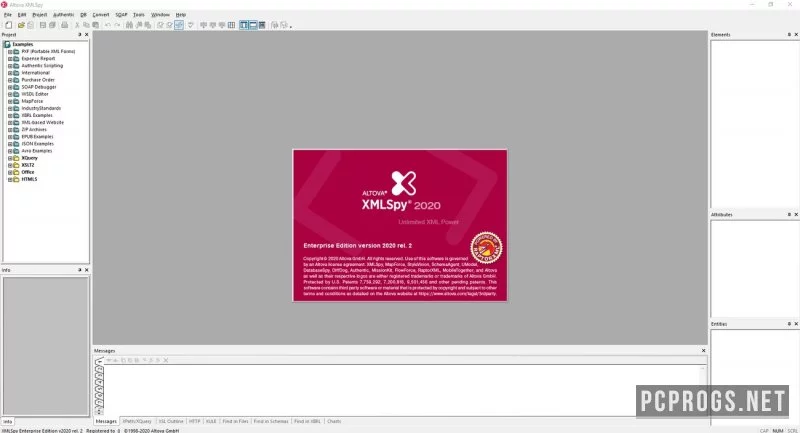Screen dimensions: 800x433
Task: Close the Project panel
Action: point(86,35)
